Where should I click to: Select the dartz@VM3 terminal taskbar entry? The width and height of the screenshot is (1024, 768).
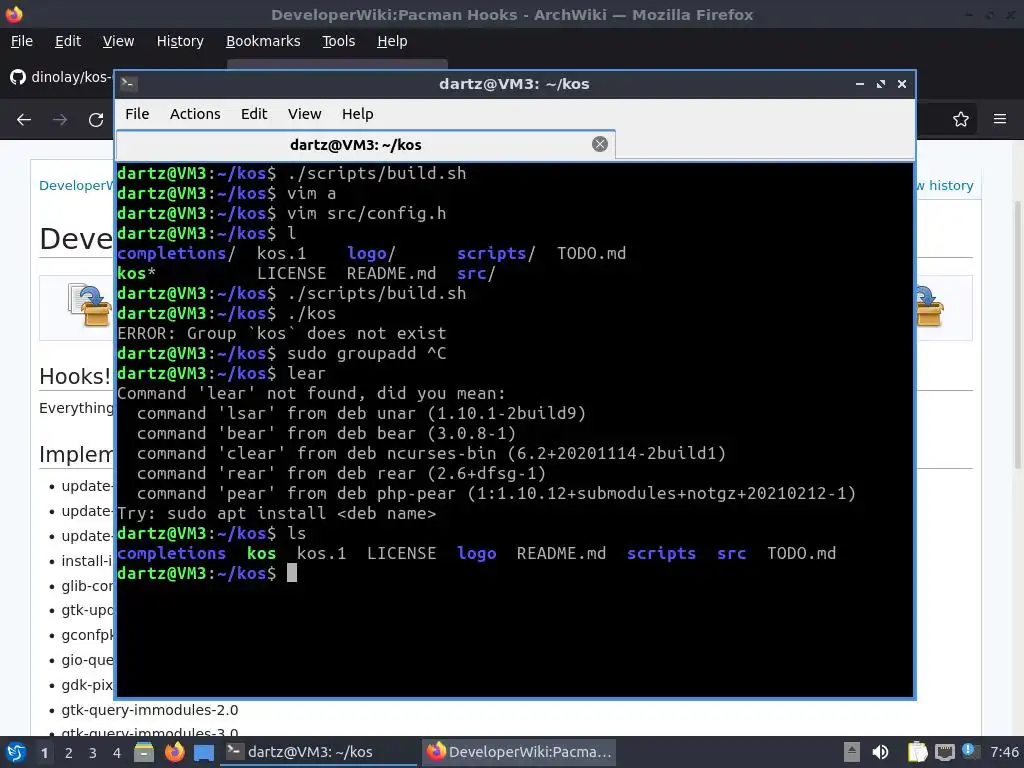tap(319, 752)
